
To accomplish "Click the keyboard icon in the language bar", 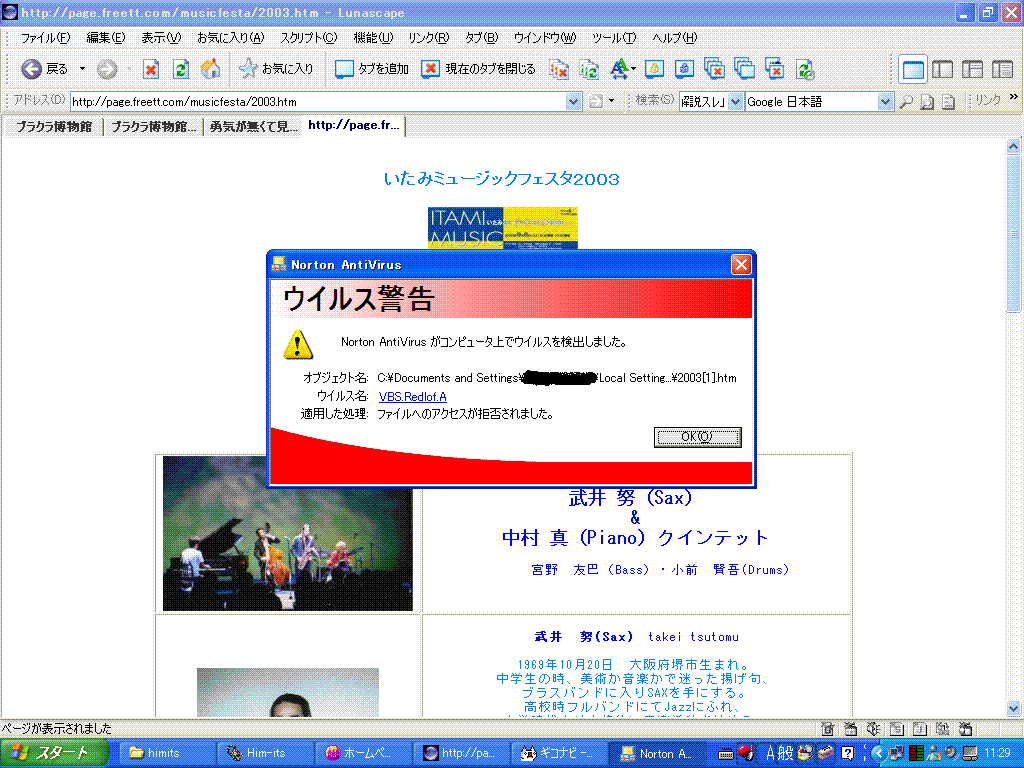I will [x=726, y=754].
